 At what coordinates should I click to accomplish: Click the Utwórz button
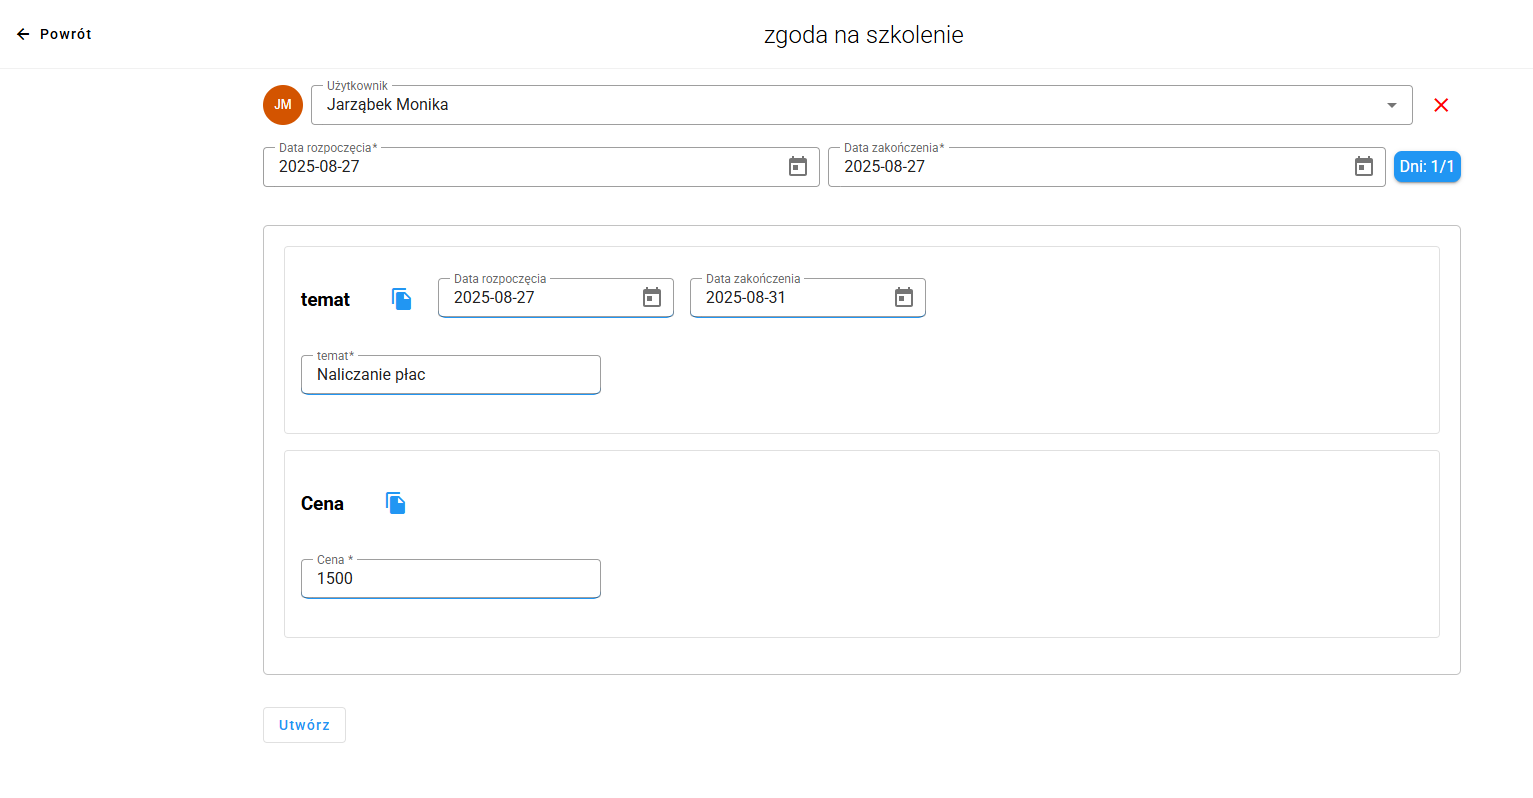pyautogui.click(x=304, y=725)
